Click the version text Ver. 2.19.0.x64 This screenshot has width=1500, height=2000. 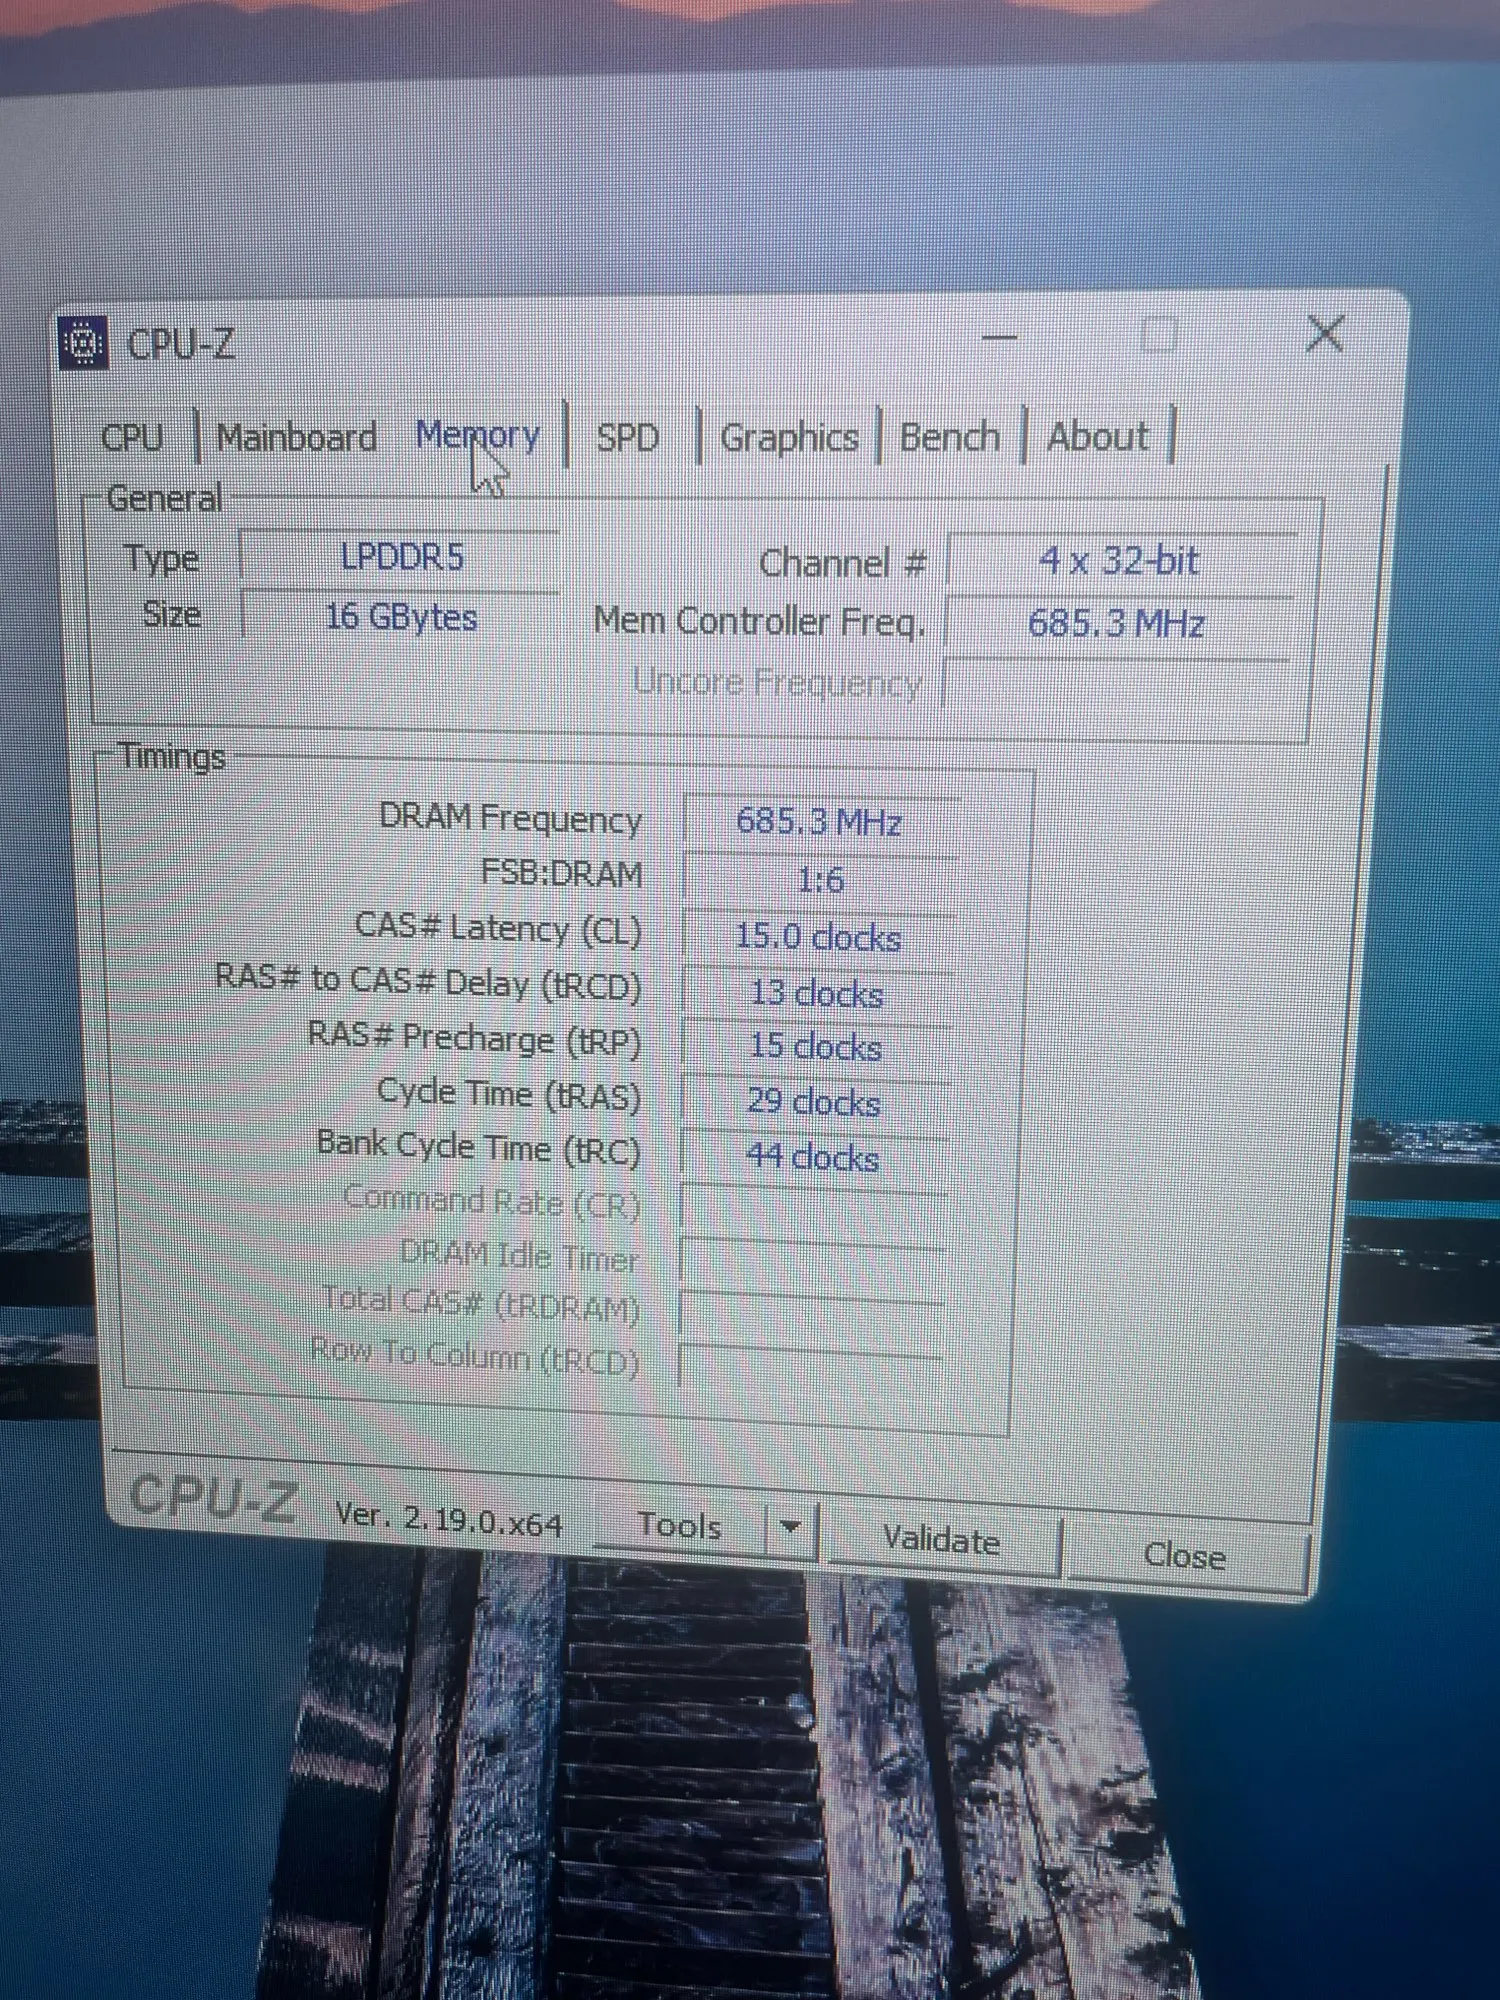pos(448,1520)
